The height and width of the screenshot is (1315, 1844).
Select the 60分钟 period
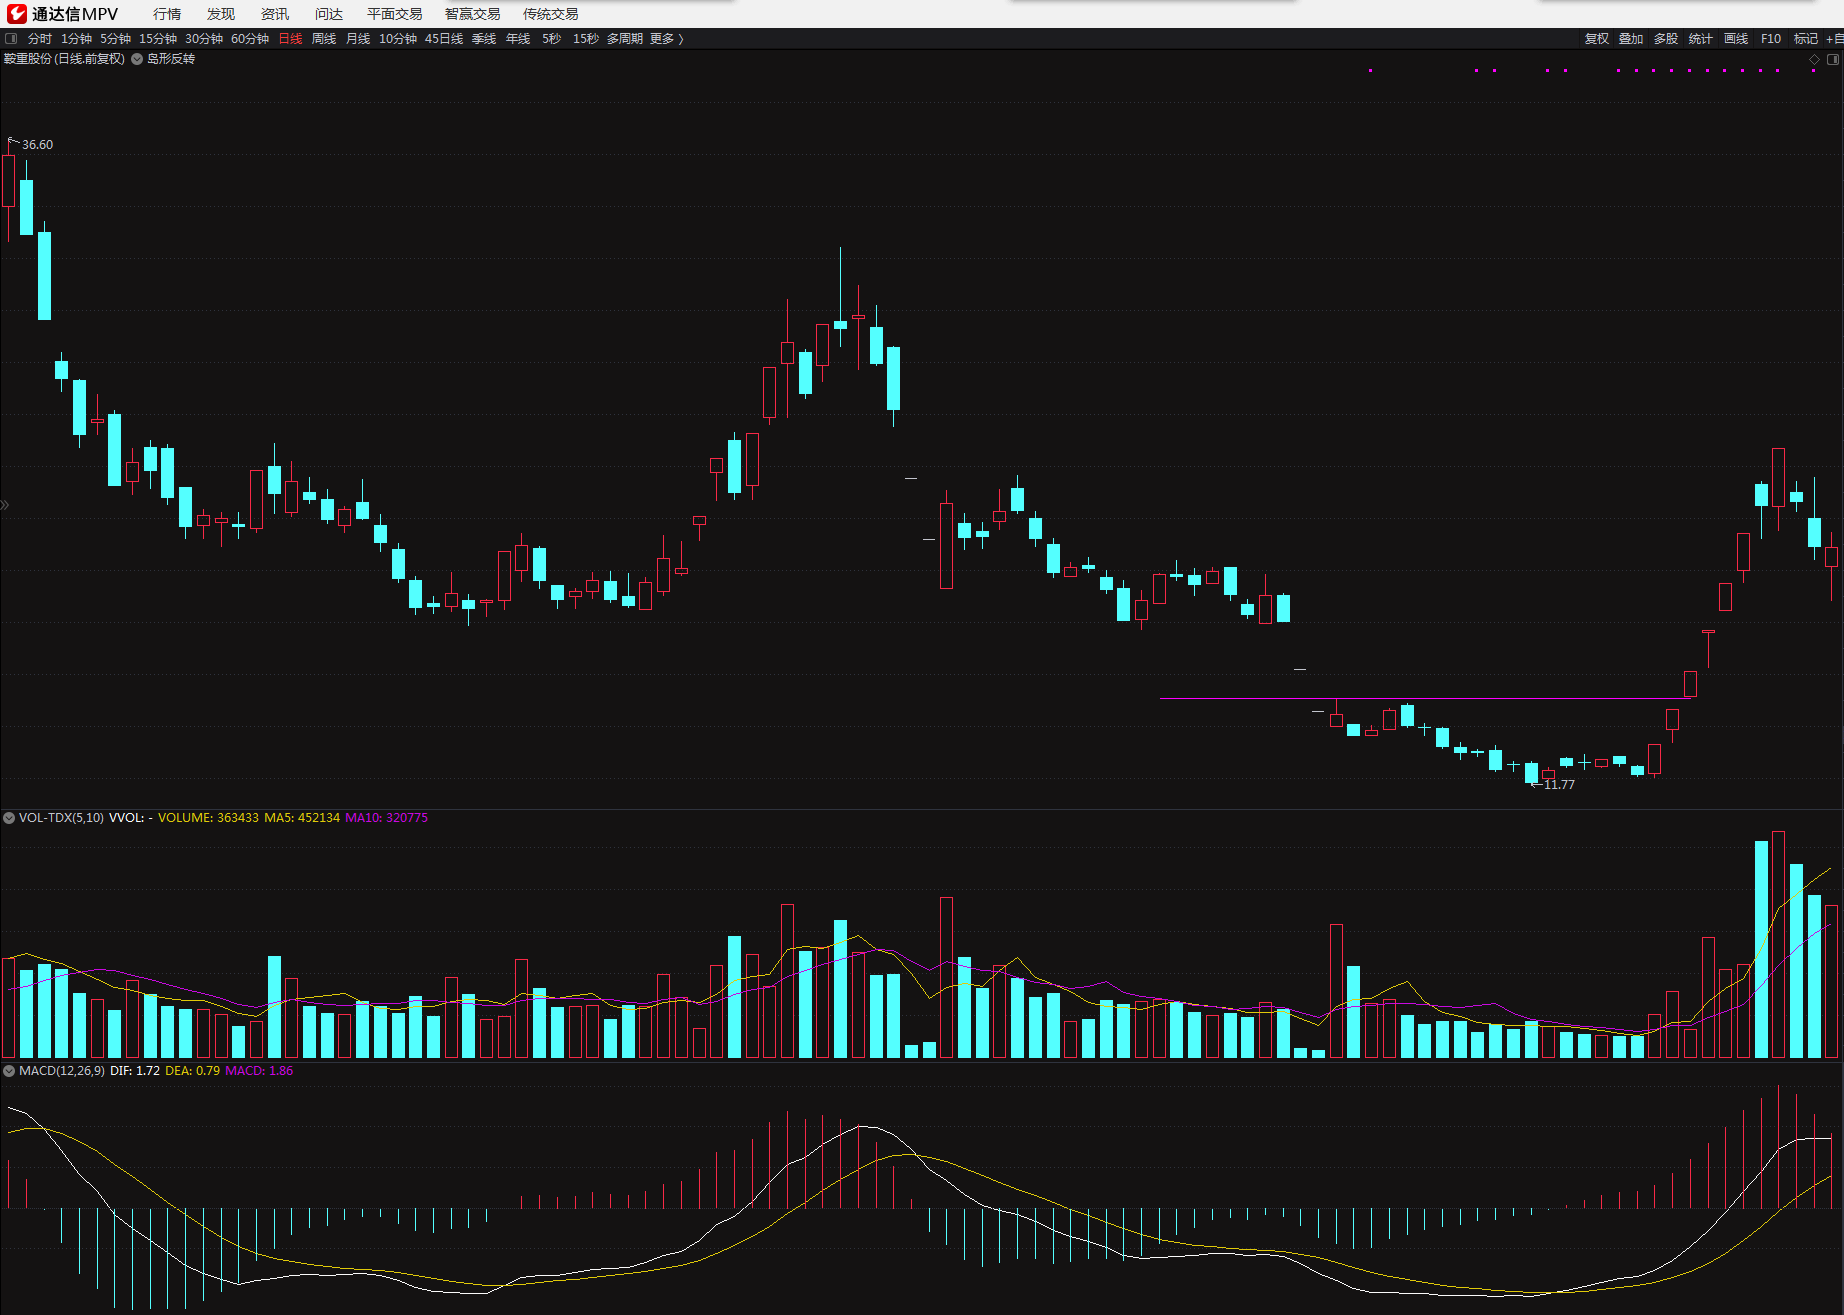click(x=250, y=39)
